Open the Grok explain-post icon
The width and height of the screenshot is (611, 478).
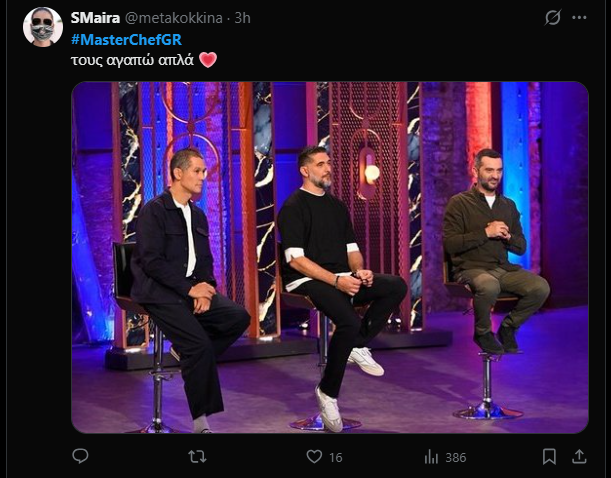(x=552, y=18)
